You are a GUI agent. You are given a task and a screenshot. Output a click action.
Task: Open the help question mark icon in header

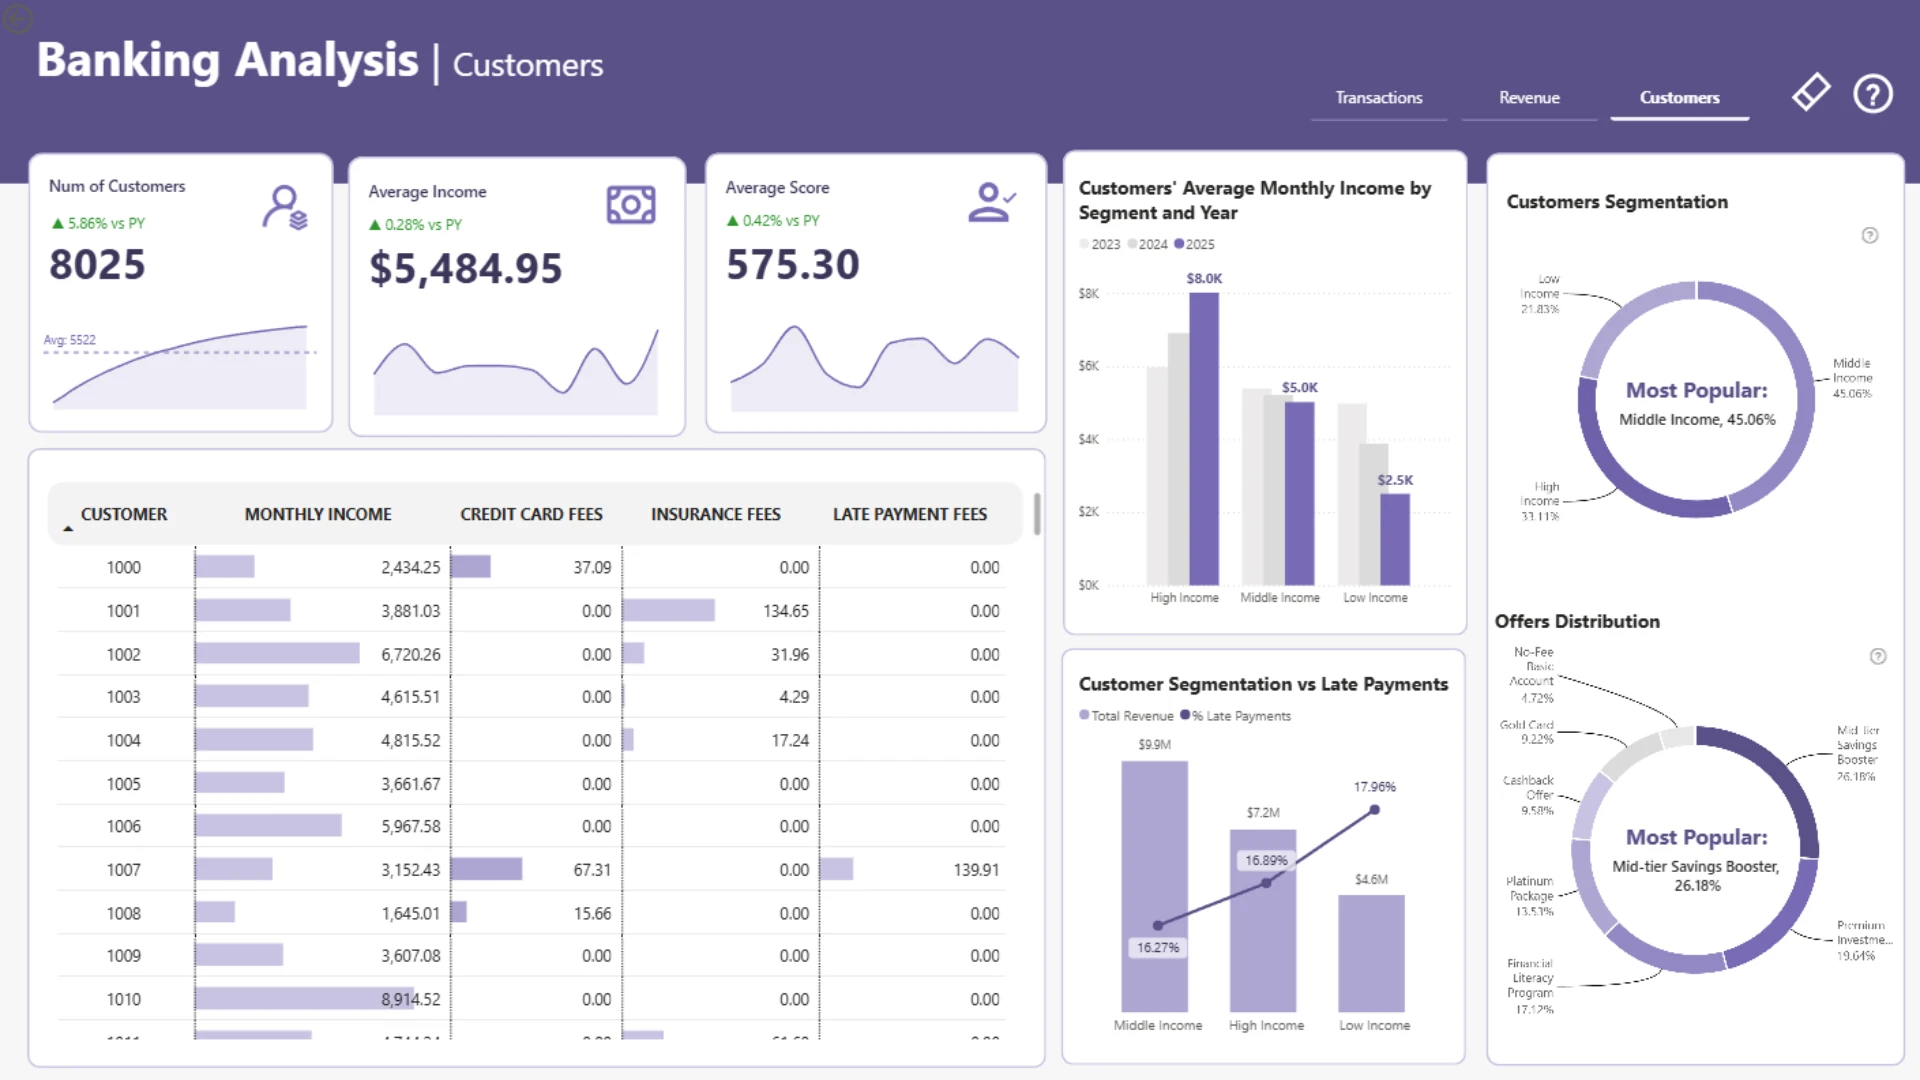coord(1873,94)
